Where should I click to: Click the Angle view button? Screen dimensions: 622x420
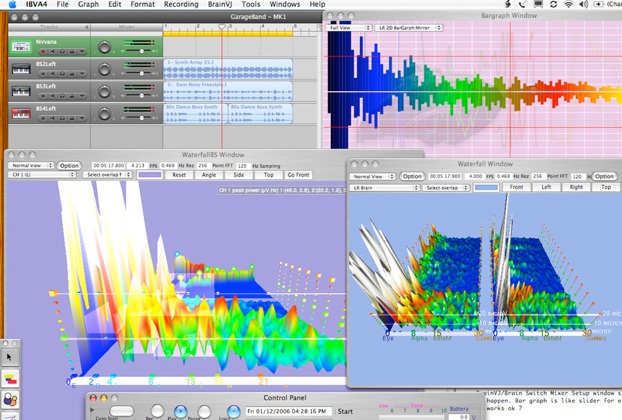pyautogui.click(x=209, y=175)
